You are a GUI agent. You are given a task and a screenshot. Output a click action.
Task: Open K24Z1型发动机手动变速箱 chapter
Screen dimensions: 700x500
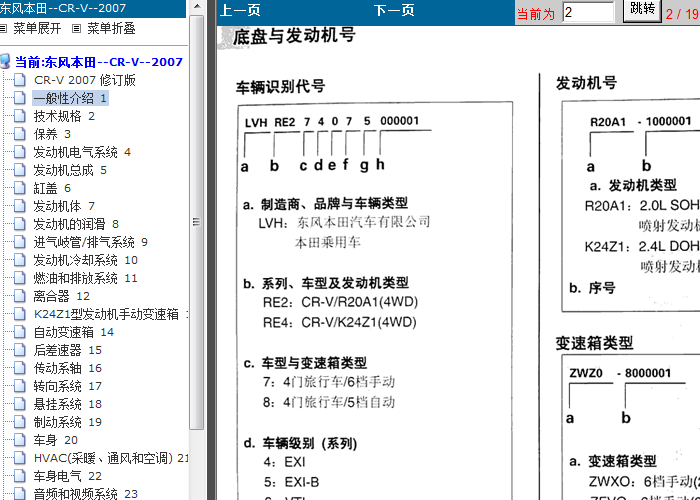[x=111, y=314]
